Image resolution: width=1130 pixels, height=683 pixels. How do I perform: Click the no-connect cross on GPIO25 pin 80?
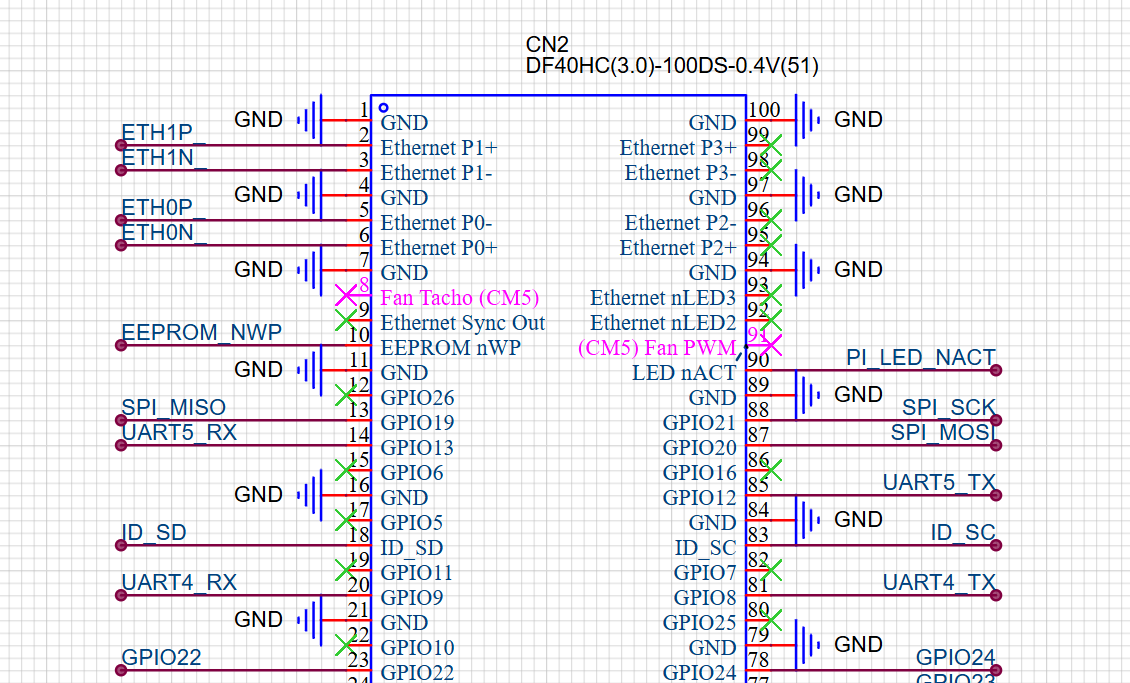[771, 620]
